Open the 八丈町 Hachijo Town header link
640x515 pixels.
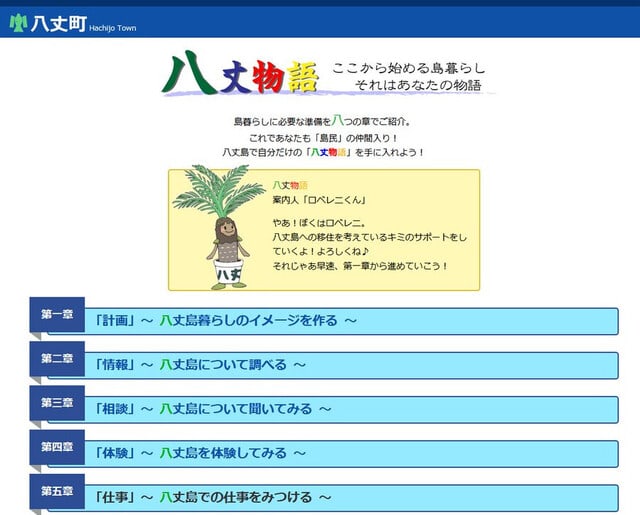73,23
